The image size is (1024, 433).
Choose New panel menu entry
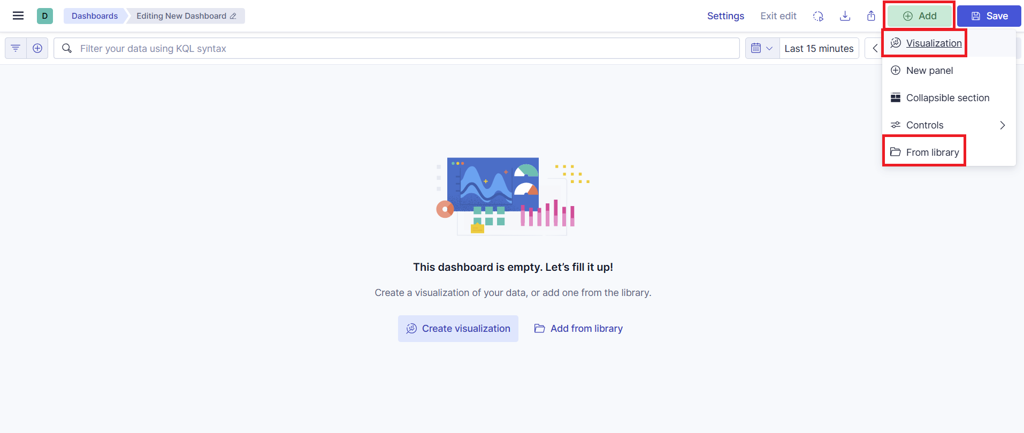click(949, 71)
